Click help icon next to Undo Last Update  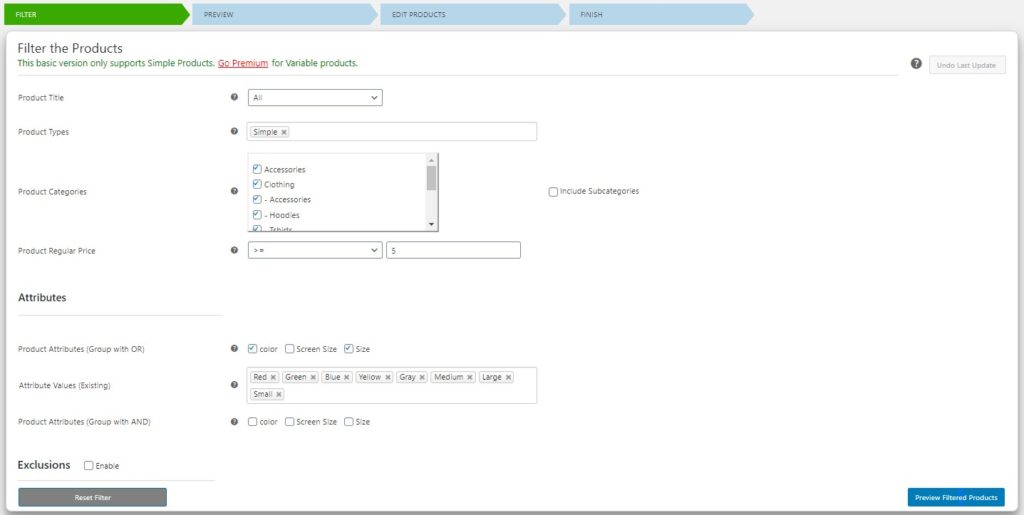pos(916,63)
